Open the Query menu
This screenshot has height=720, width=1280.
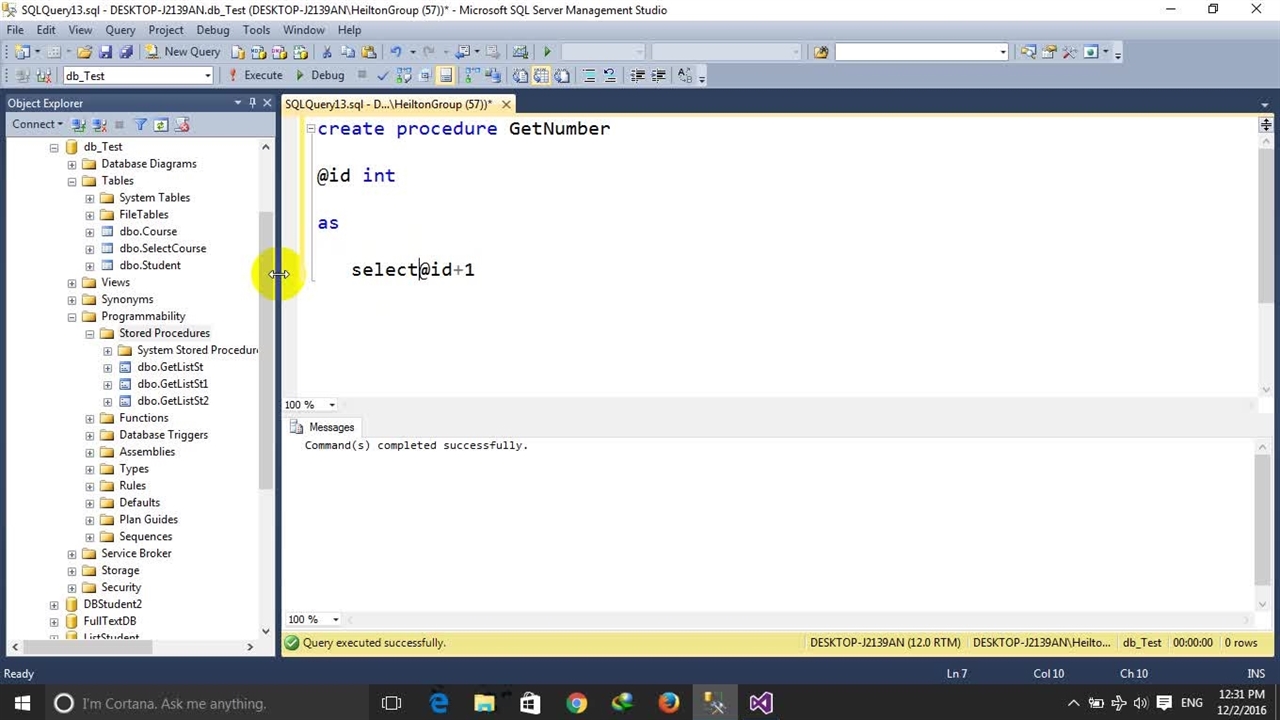[x=120, y=30]
